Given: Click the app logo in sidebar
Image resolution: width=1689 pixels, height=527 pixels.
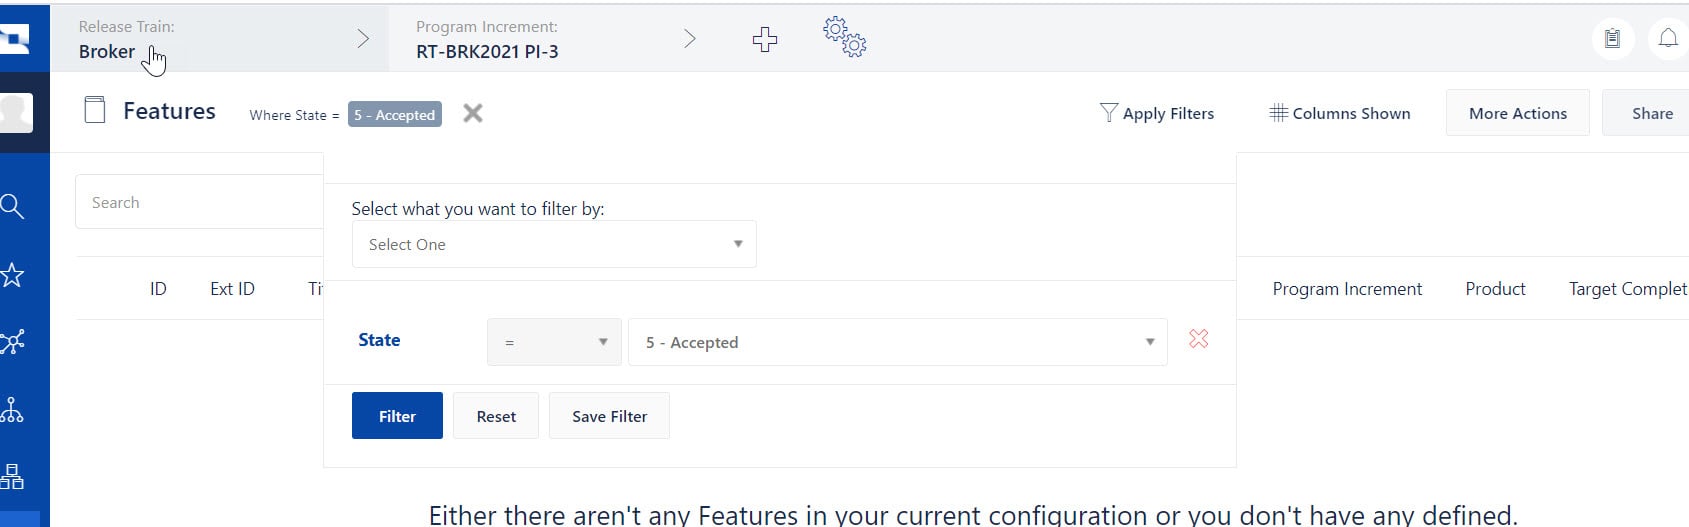Looking at the screenshot, I should pos(14,38).
